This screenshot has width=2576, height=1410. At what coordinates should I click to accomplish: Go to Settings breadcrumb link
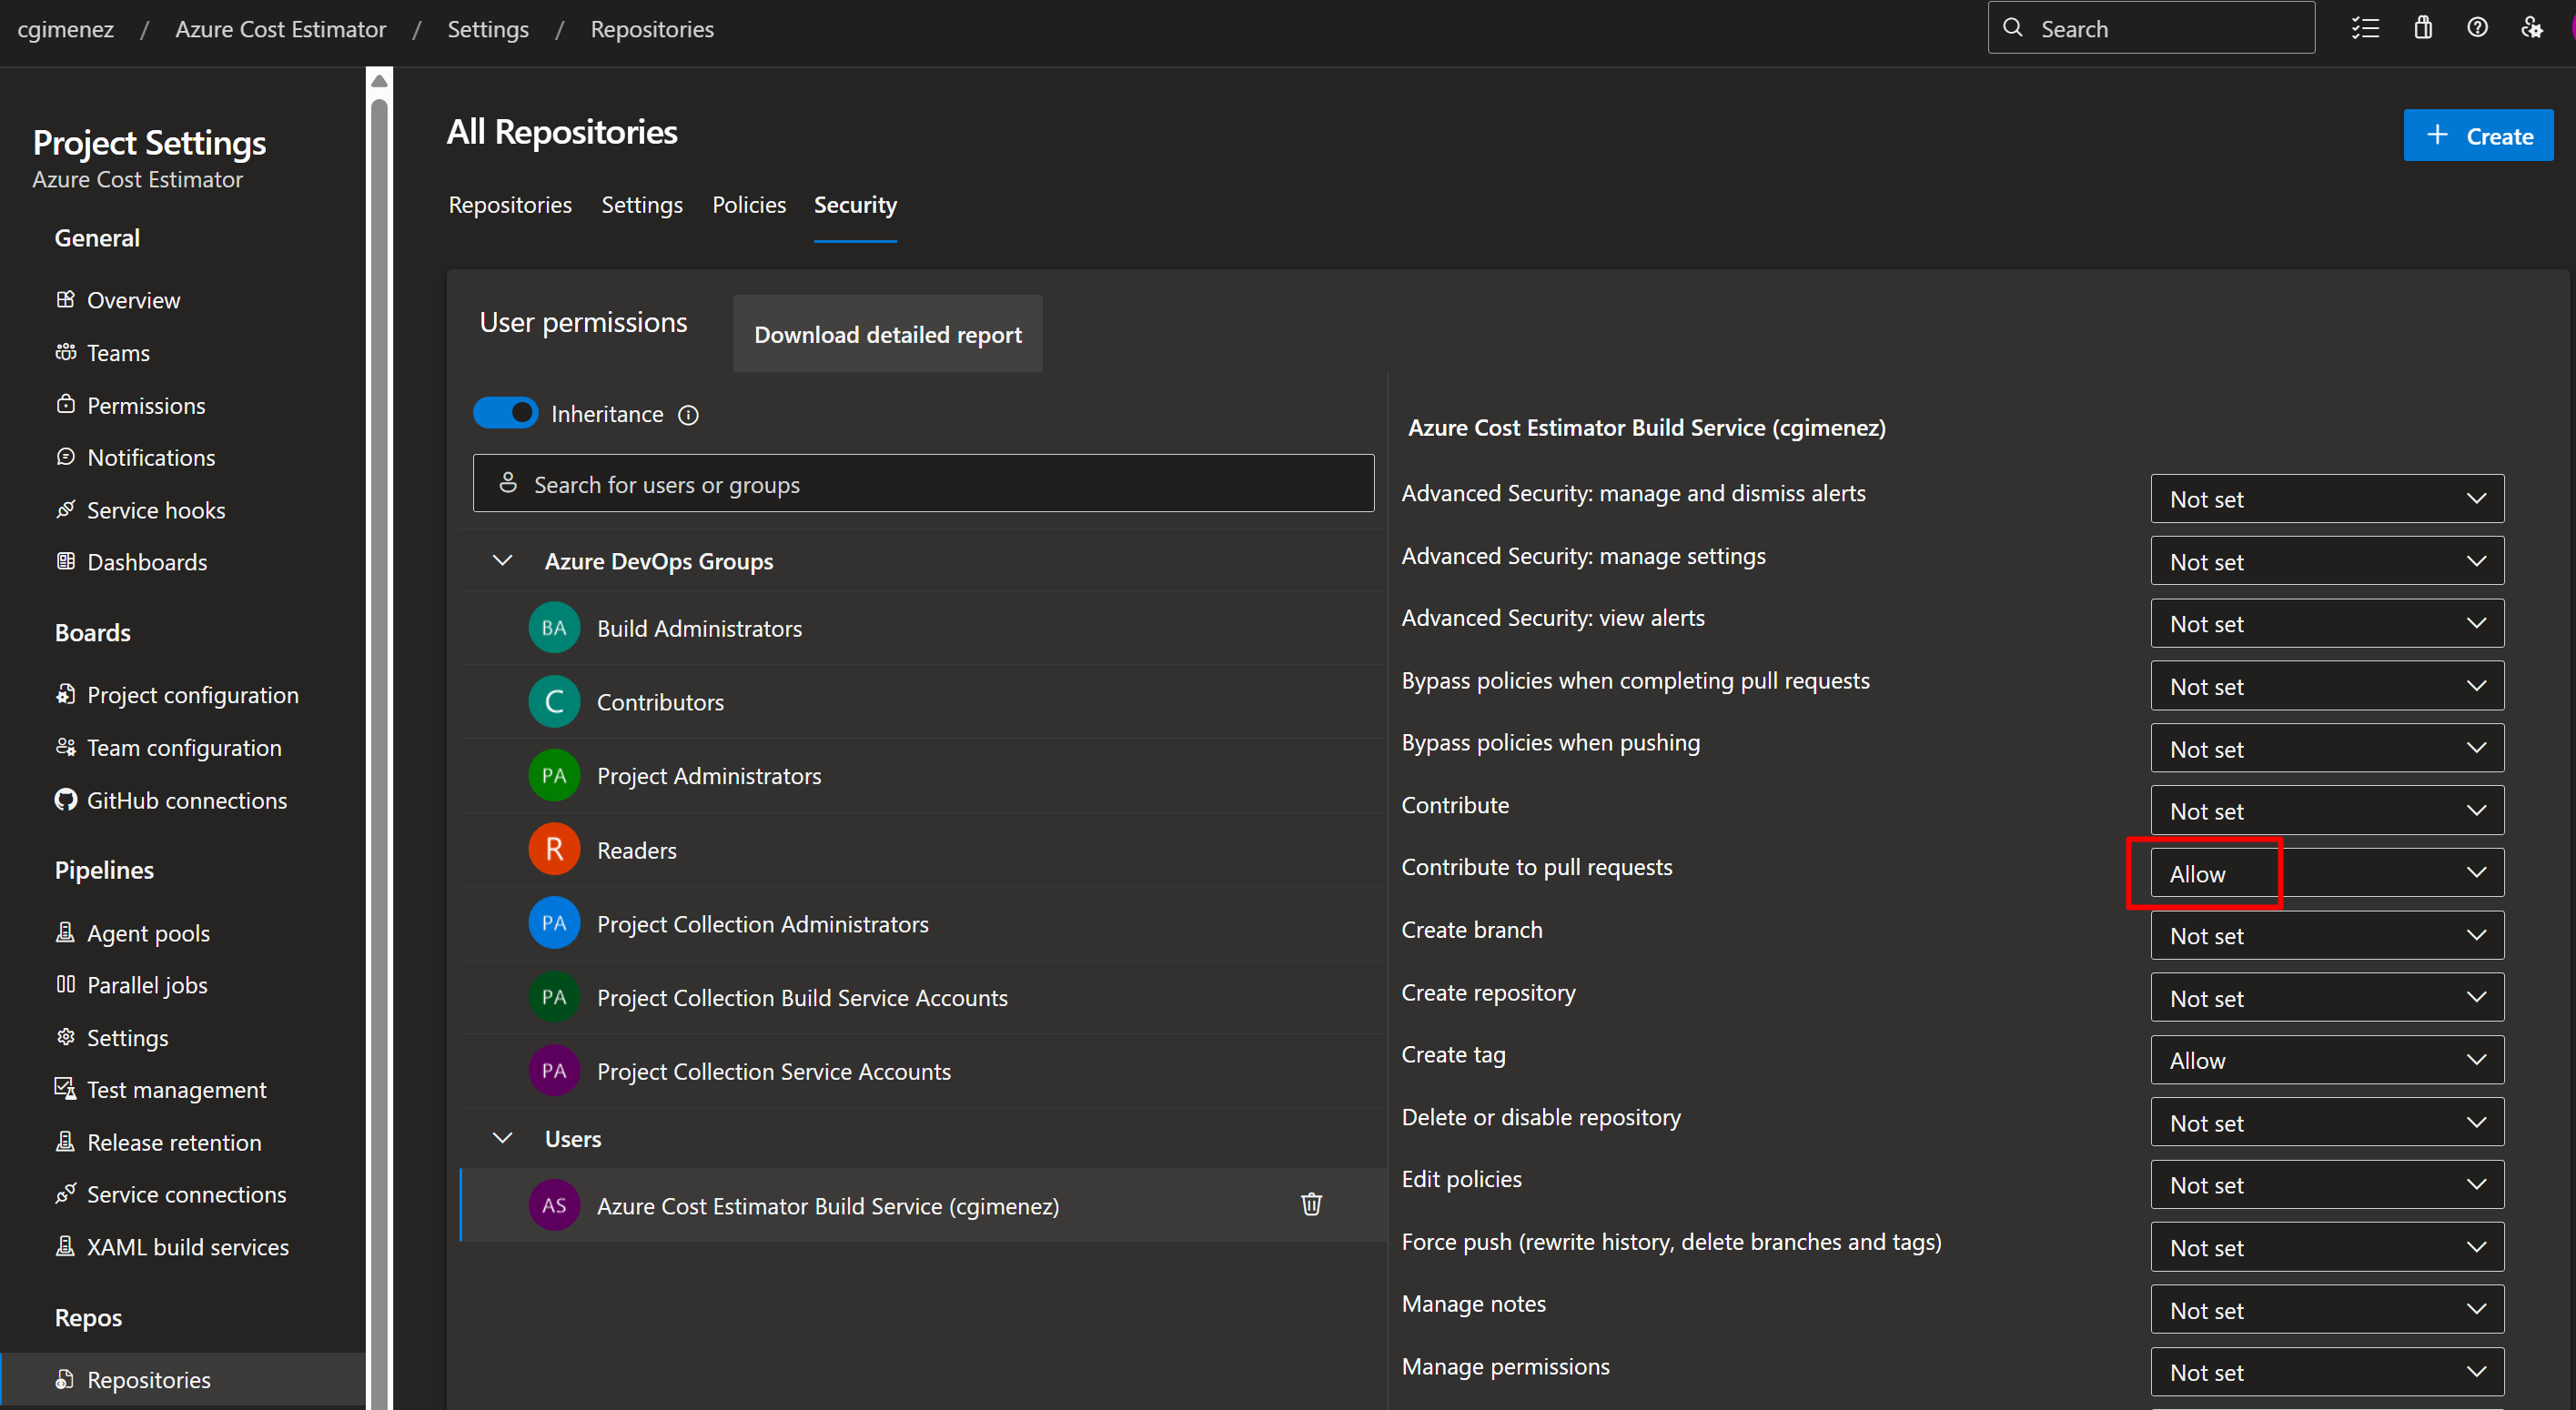click(488, 29)
